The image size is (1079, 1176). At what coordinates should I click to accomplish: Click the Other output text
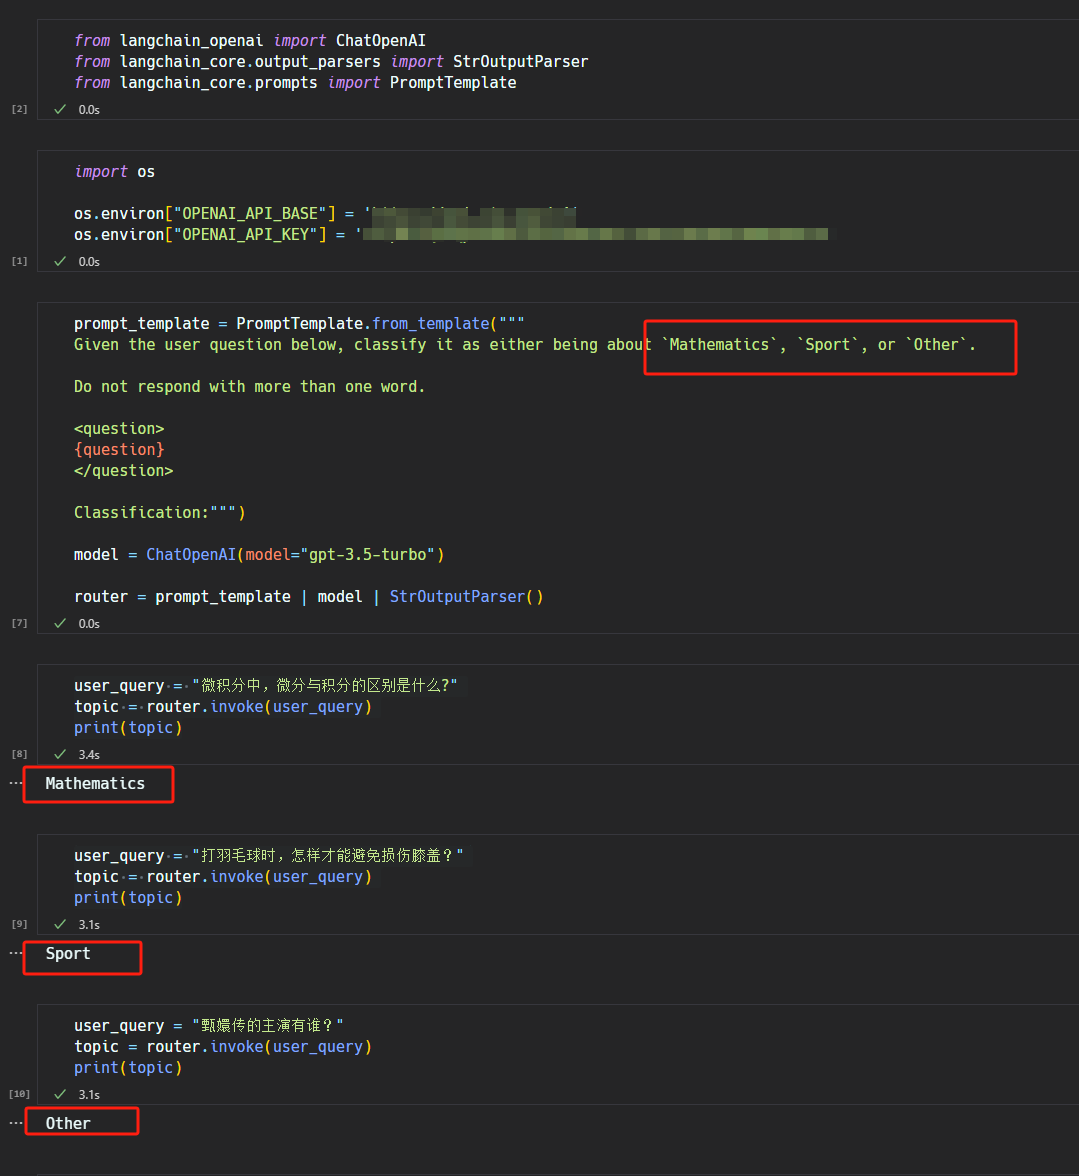point(70,1122)
